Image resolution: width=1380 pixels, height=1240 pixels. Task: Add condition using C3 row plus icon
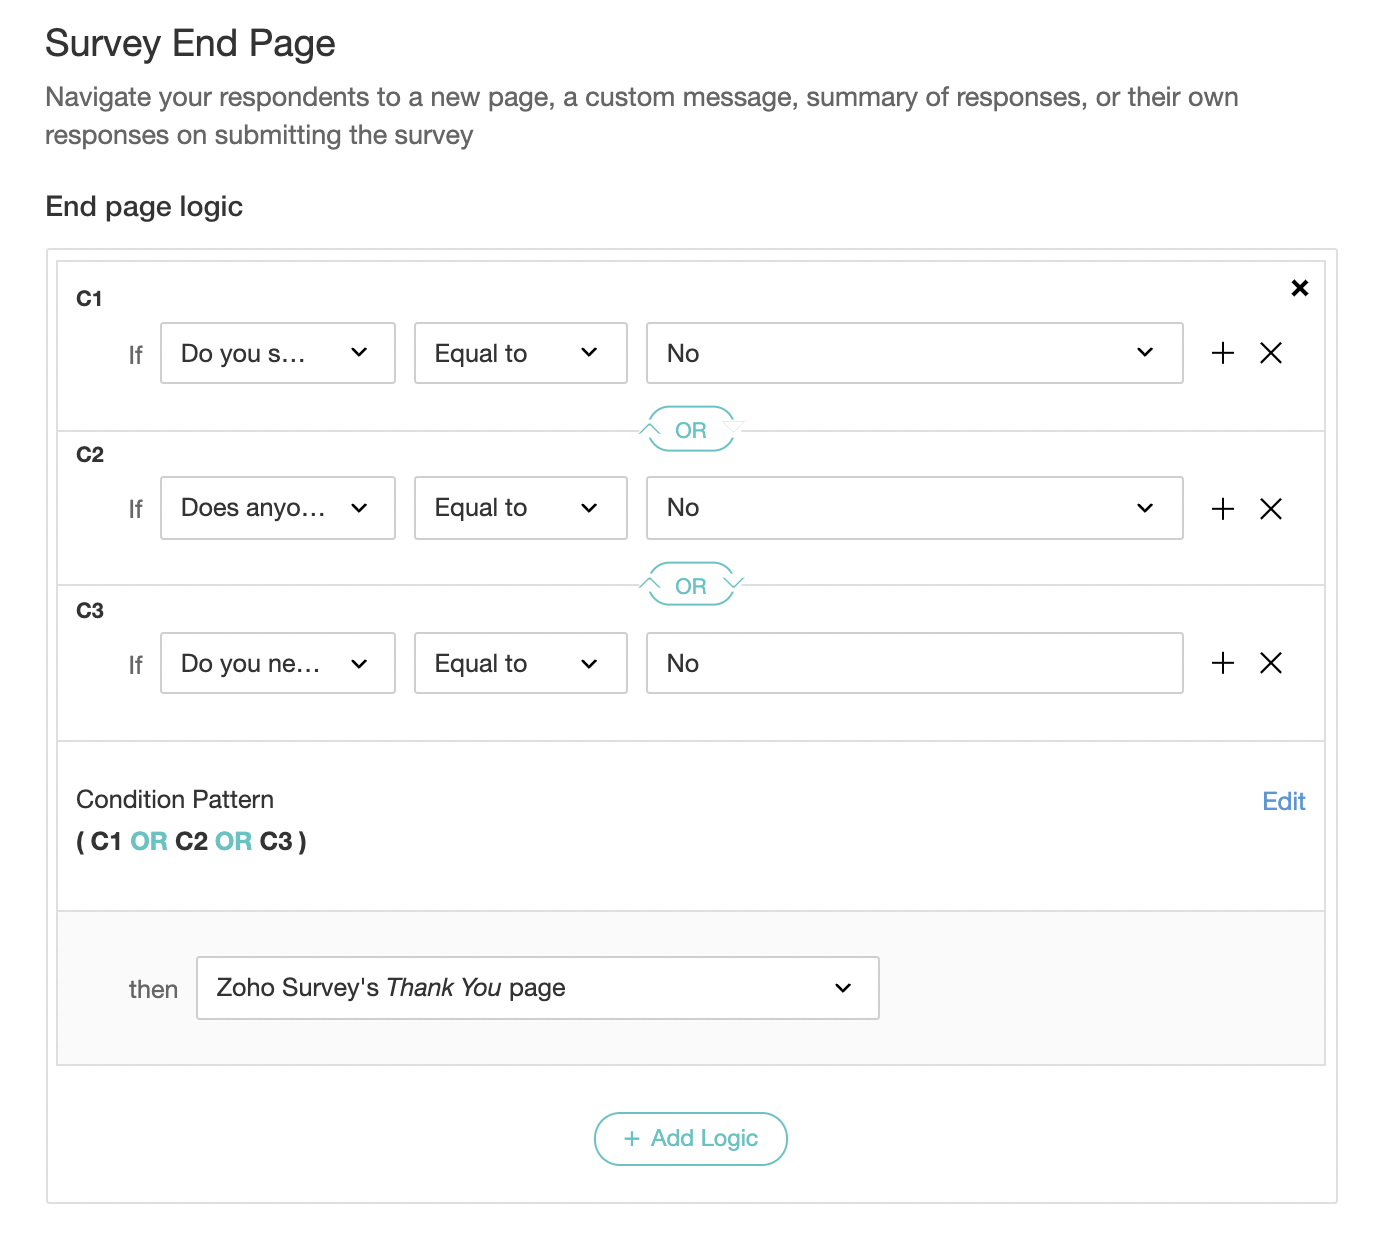pyautogui.click(x=1222, y=663)
